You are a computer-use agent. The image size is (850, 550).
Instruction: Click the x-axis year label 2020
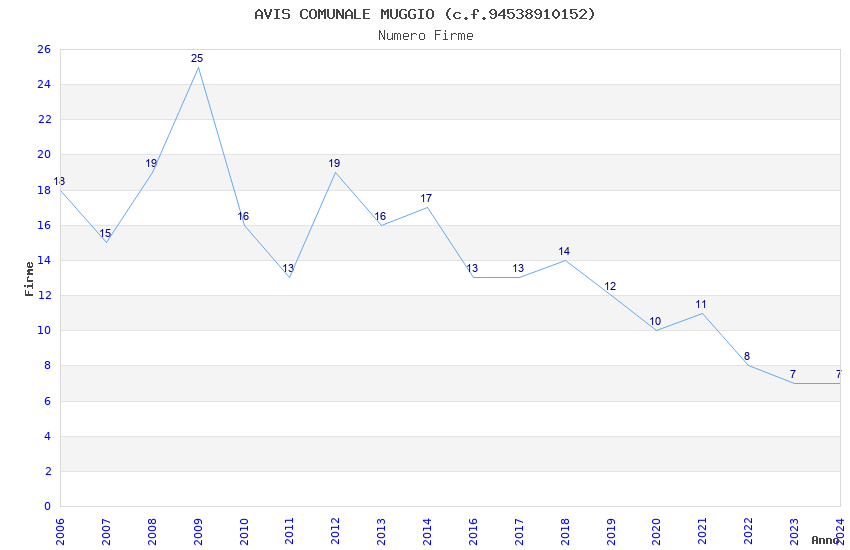[656, 532]
